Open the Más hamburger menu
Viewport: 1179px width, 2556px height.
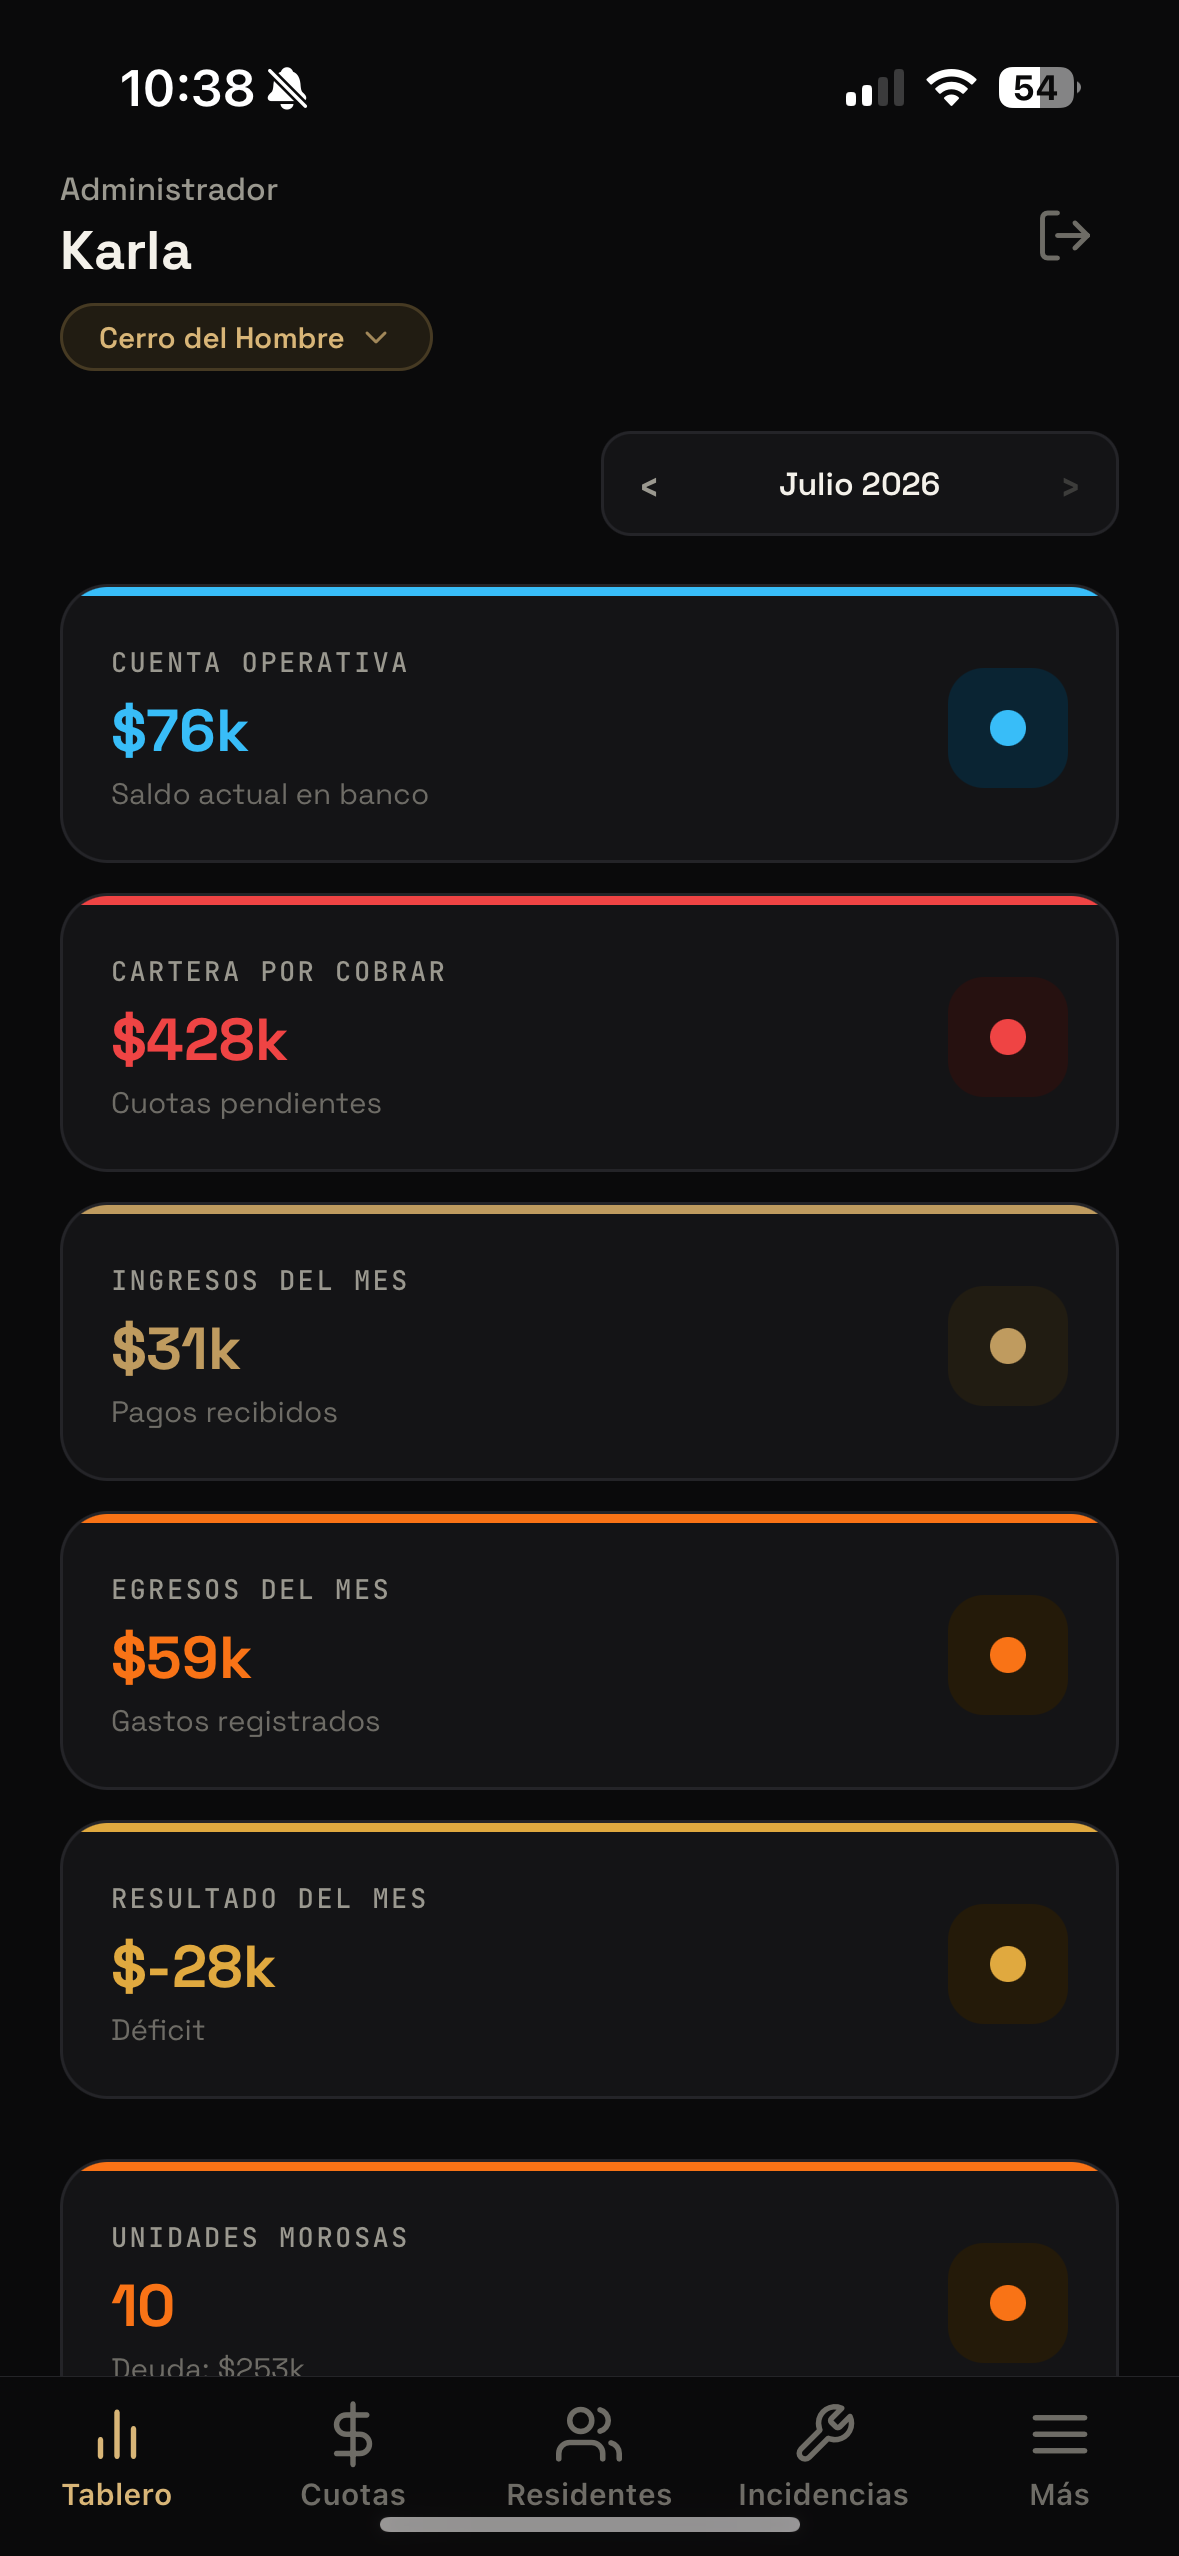pyautogui.click(x=1059, y=2456)
